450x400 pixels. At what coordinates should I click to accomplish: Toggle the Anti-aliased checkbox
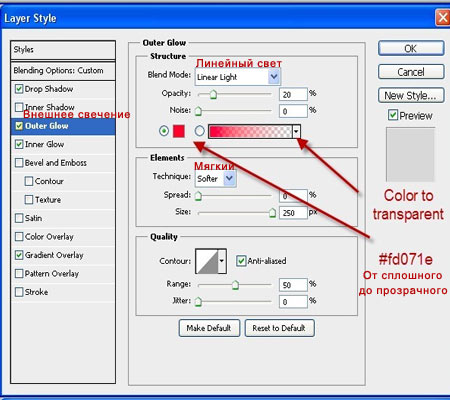point(241,261)
